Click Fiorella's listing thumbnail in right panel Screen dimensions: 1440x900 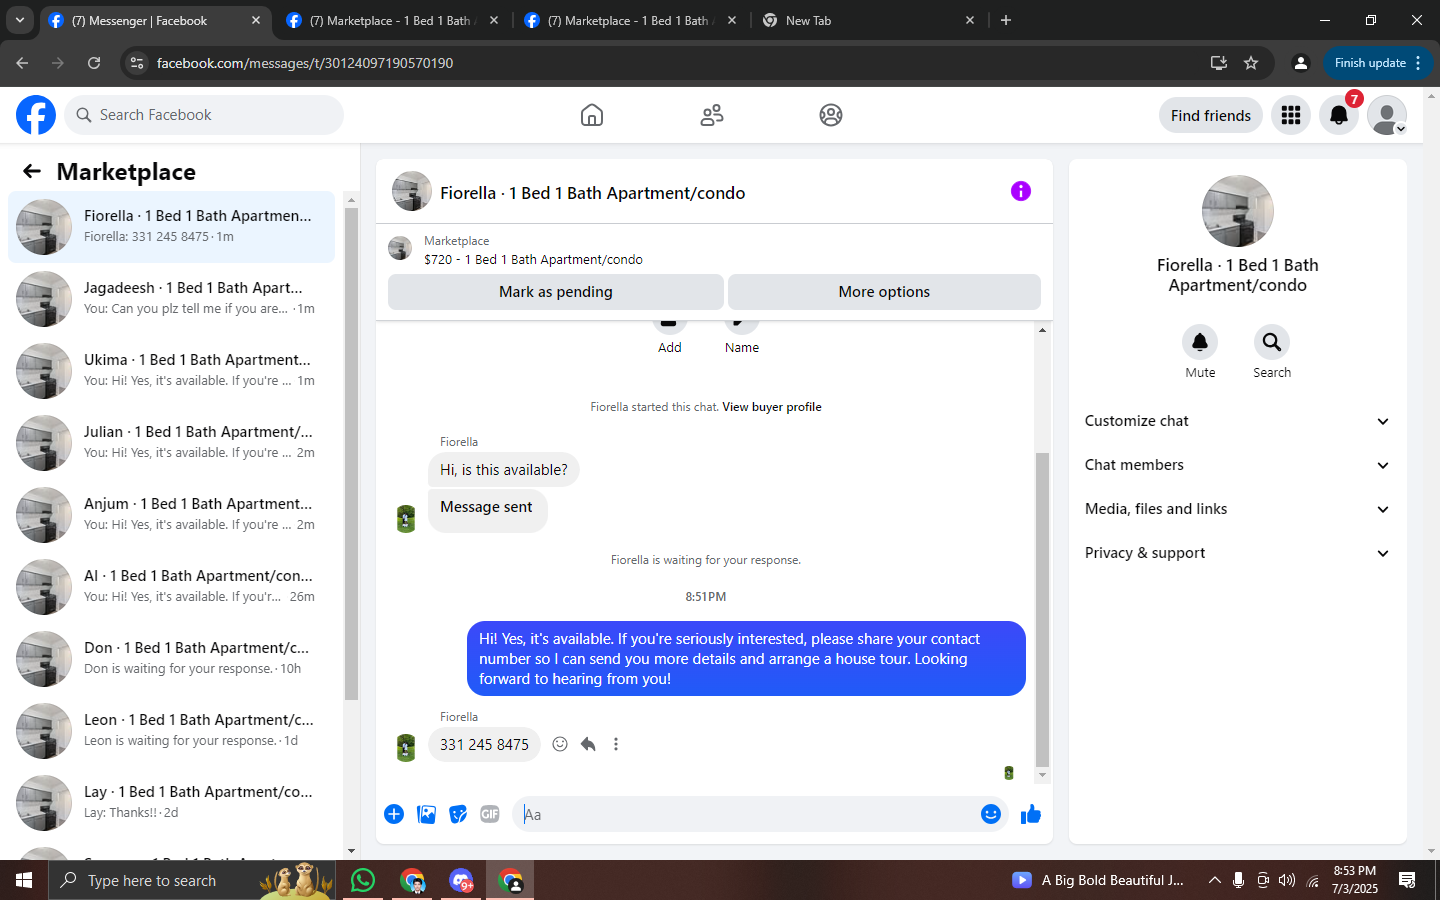[x=1237, y=211]
